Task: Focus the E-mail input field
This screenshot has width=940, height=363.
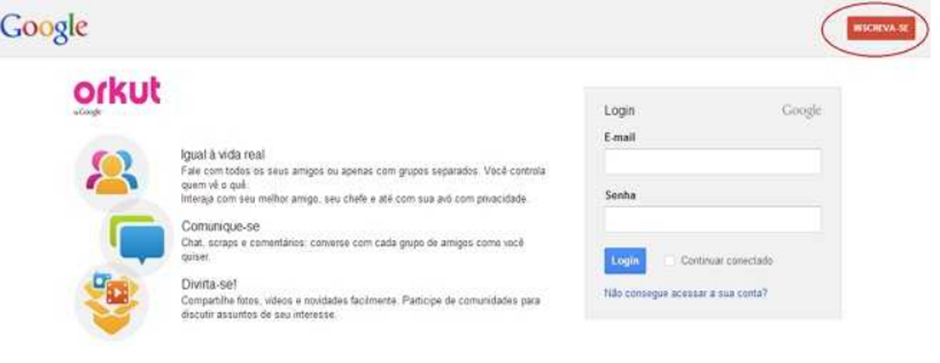Action: 713,162
